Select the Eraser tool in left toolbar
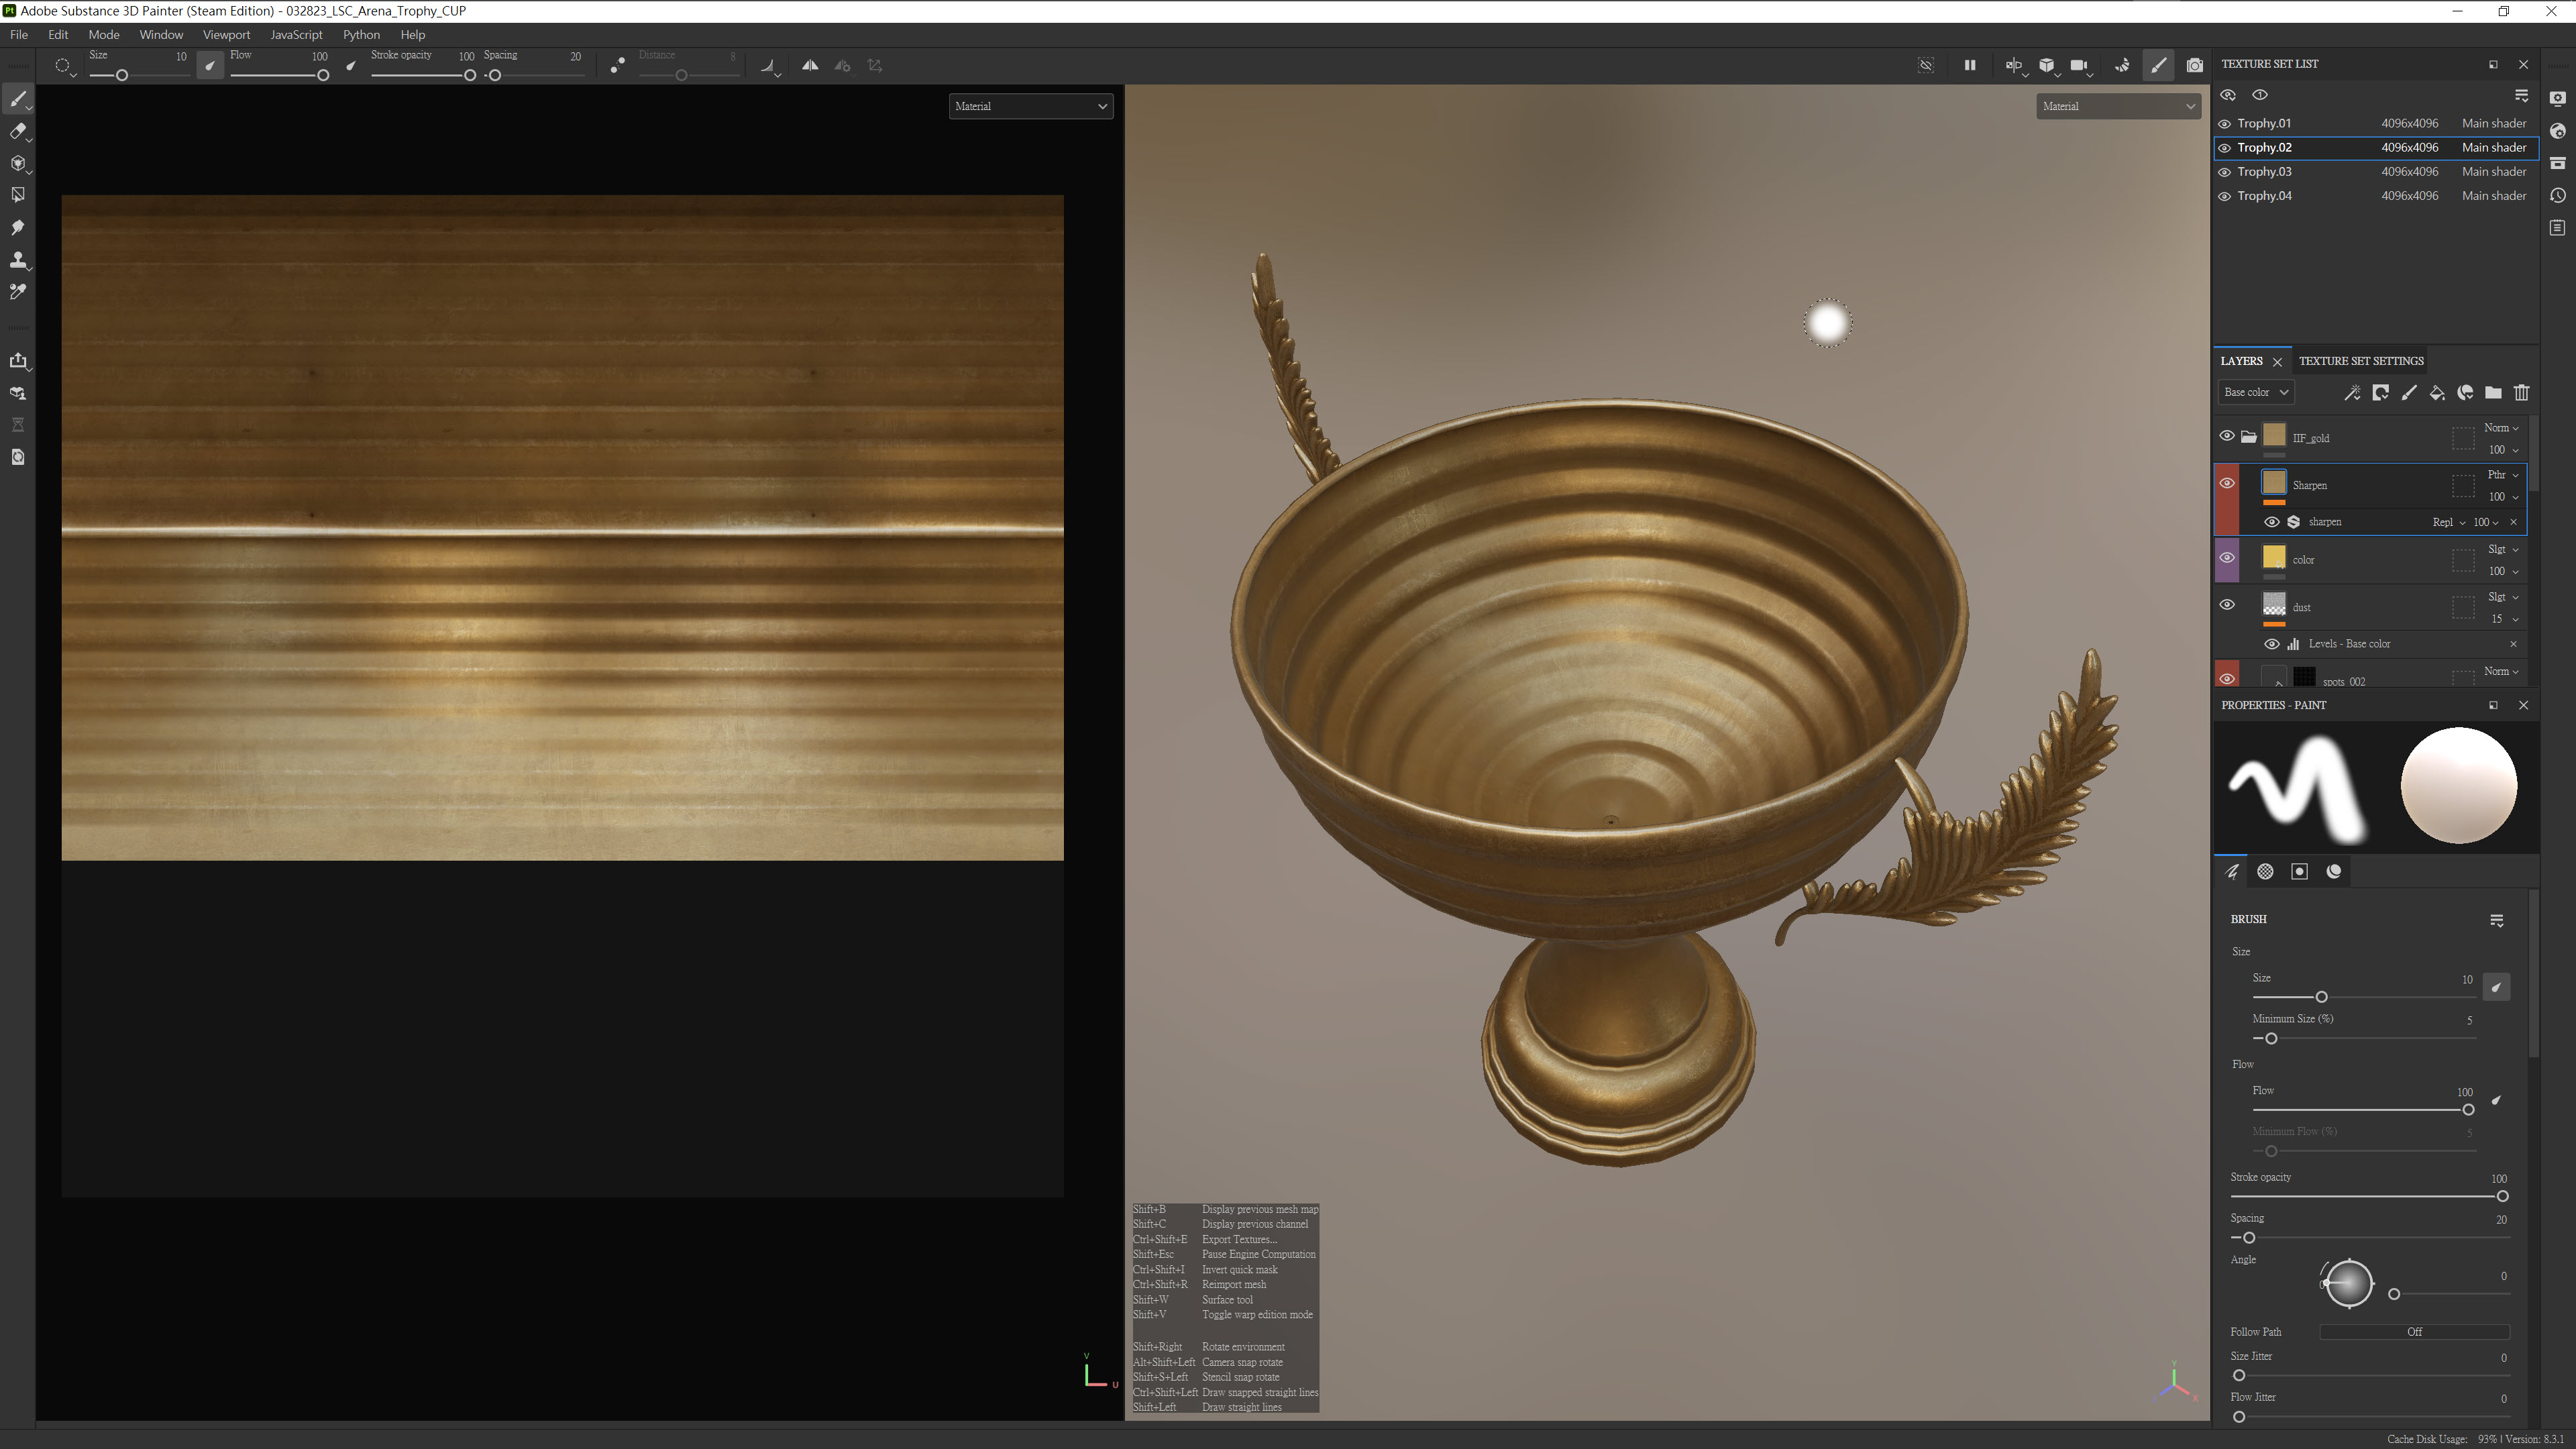The height and width of the screenshot is (1449, 2576). click(x=17, y=131)
